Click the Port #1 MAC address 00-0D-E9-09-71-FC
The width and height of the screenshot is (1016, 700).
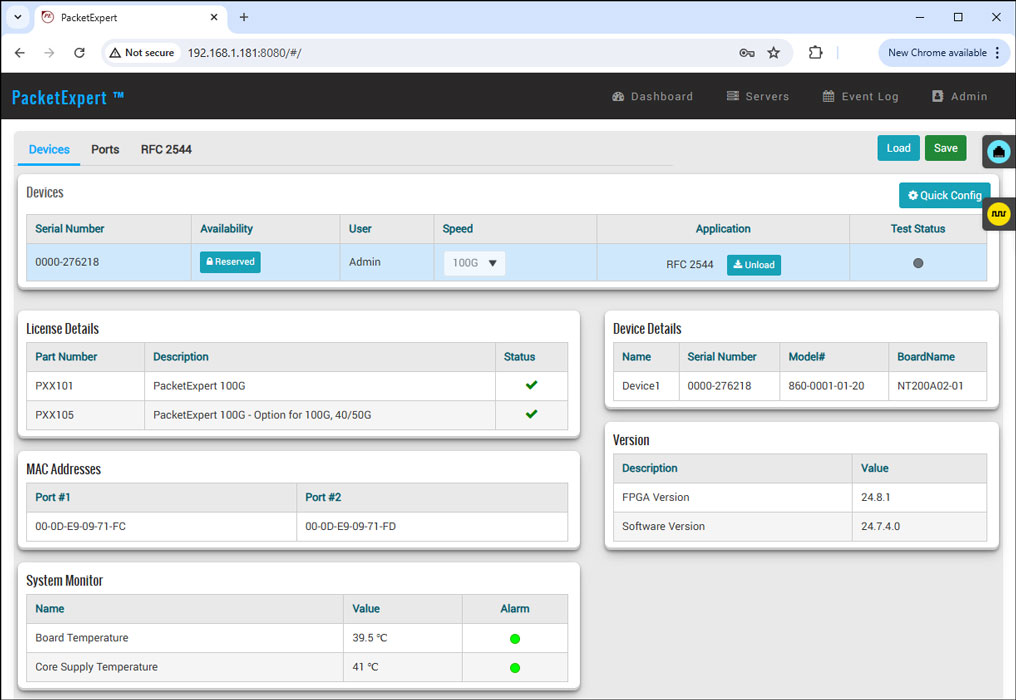click(x=80, y=527)
